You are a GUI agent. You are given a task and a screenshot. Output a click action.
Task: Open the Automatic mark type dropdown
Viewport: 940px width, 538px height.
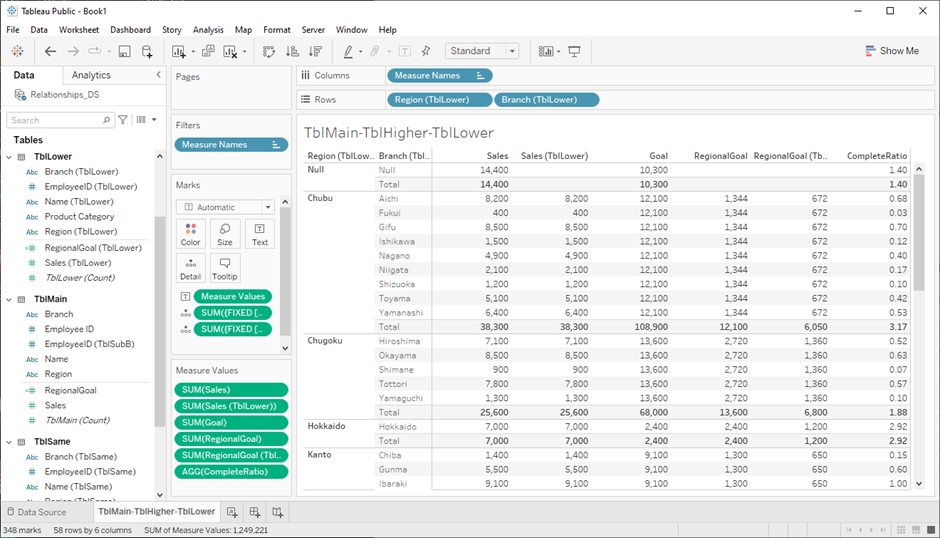pos(225,207)
